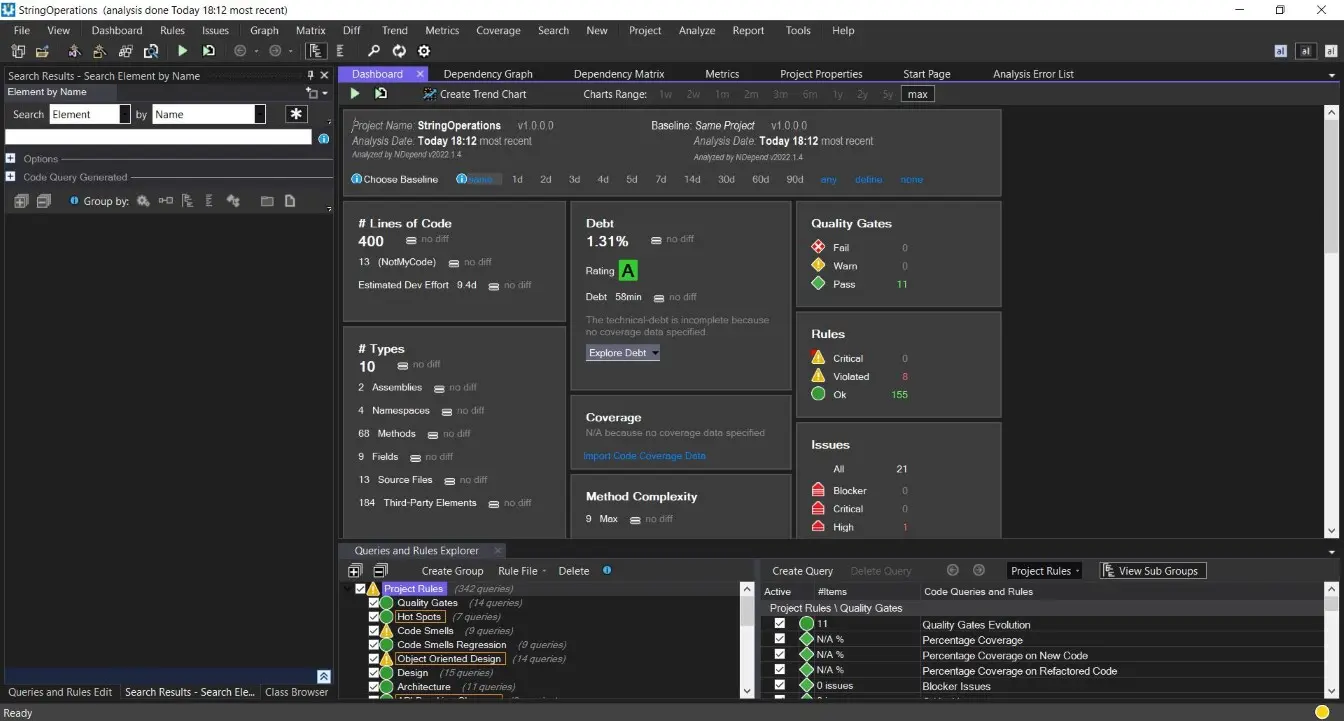
Task: Run analysis with the main toolbar green play icon
Action: click(182, 51)
